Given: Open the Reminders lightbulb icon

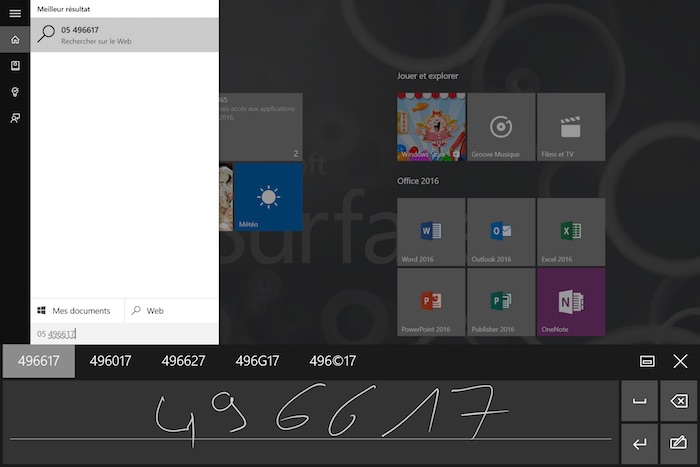Looking at the screenshot, I should (15, 92).
